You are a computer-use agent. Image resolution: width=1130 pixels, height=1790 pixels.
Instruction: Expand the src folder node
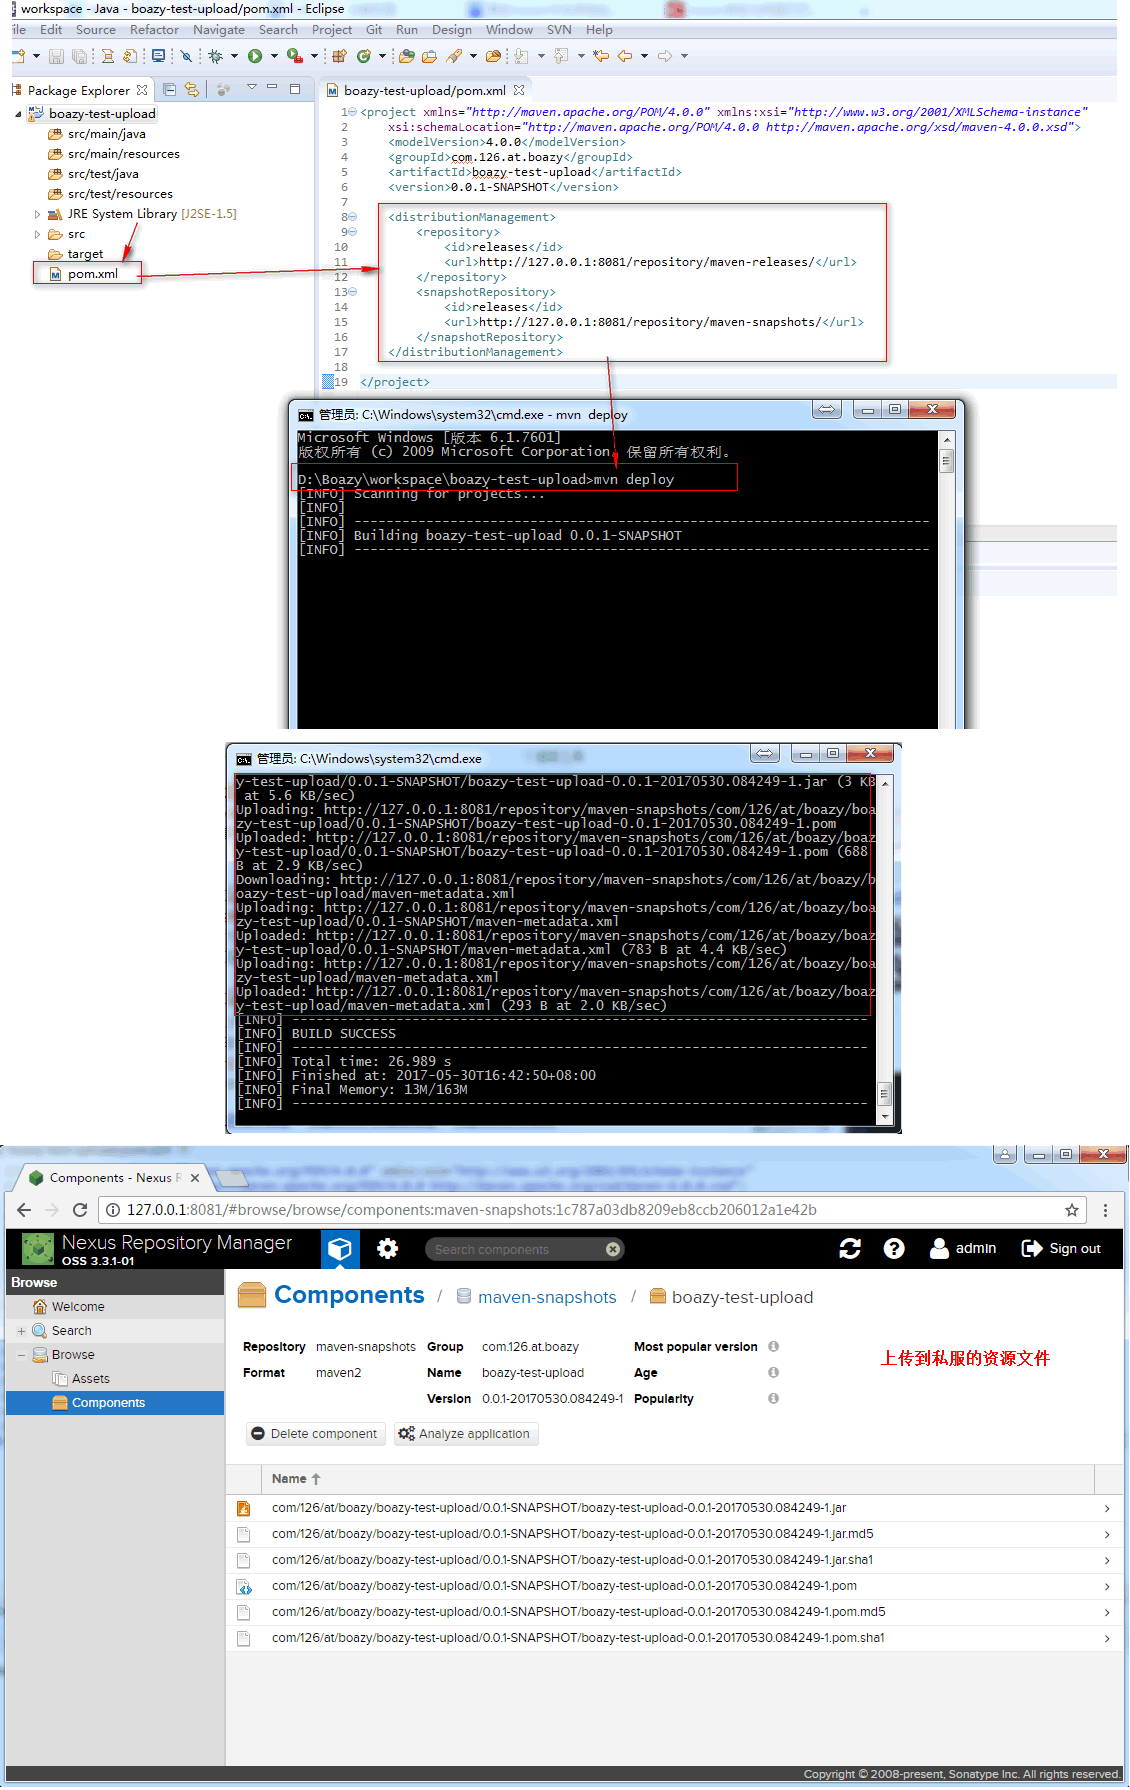tap(38, 234)
